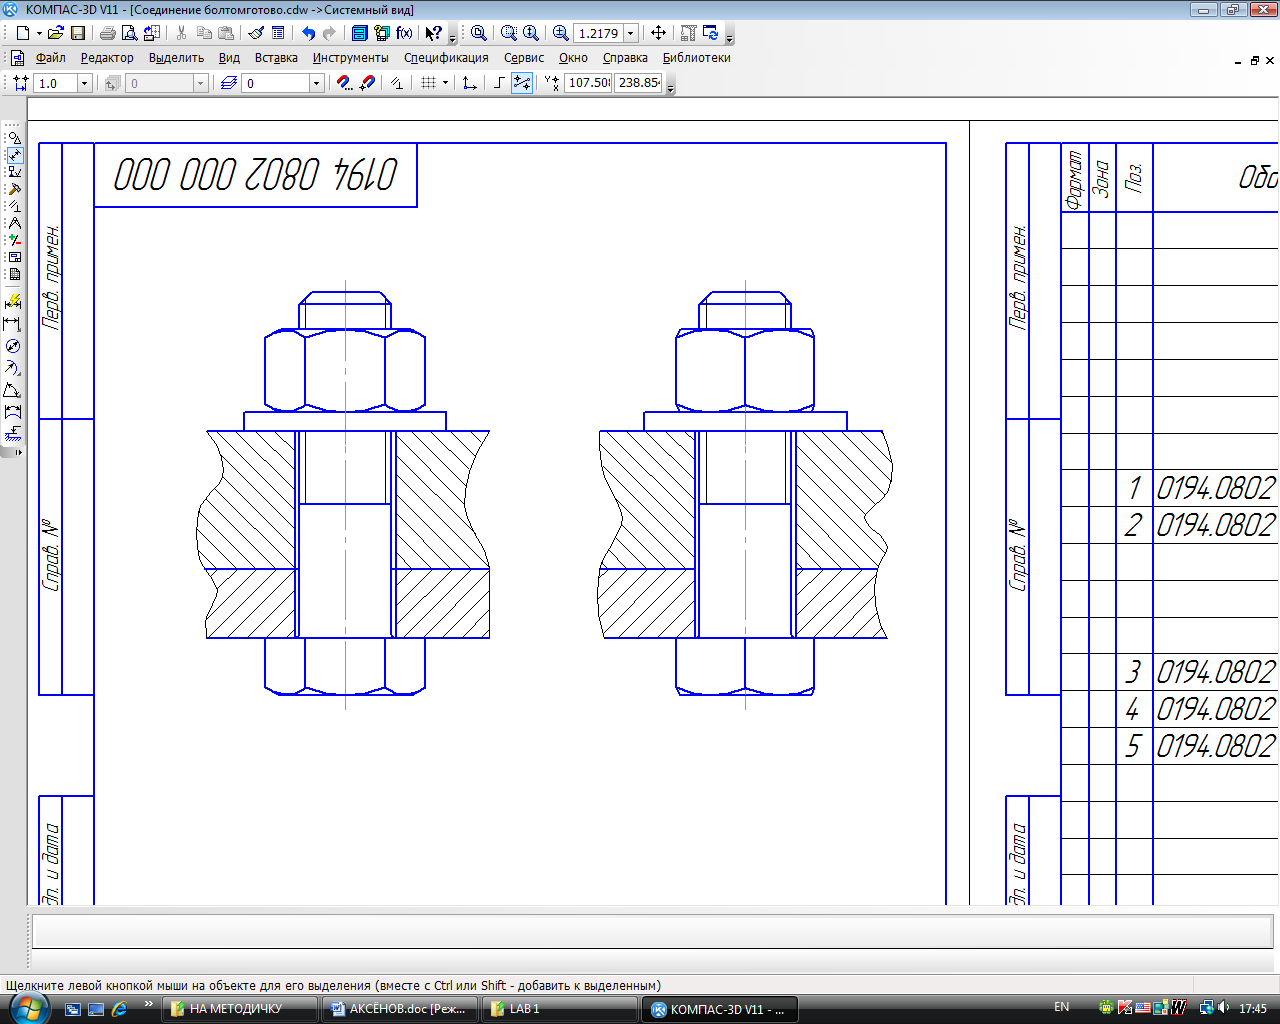The width and height of the screenshot is (1280, 1024).
Task: Open the Сервис menu
Action: tap(524, 58)
